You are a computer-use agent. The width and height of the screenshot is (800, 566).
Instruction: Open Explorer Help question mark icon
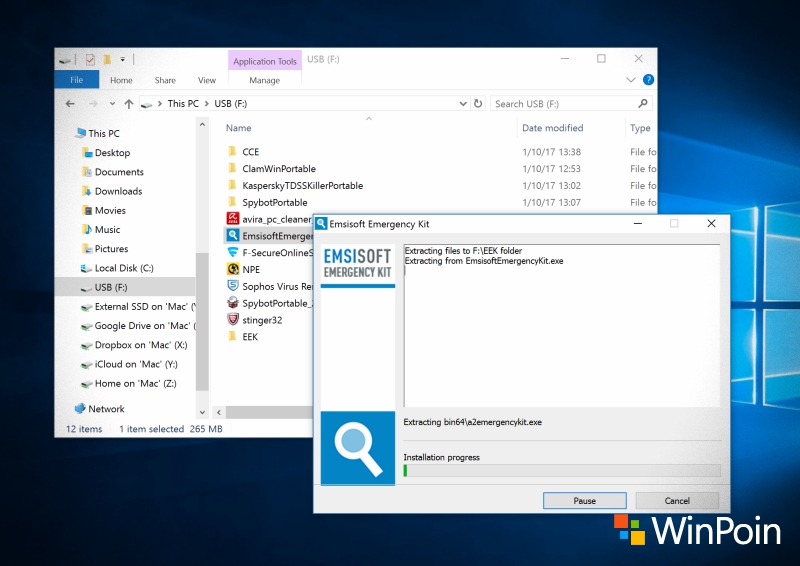(x=648, y=80)
